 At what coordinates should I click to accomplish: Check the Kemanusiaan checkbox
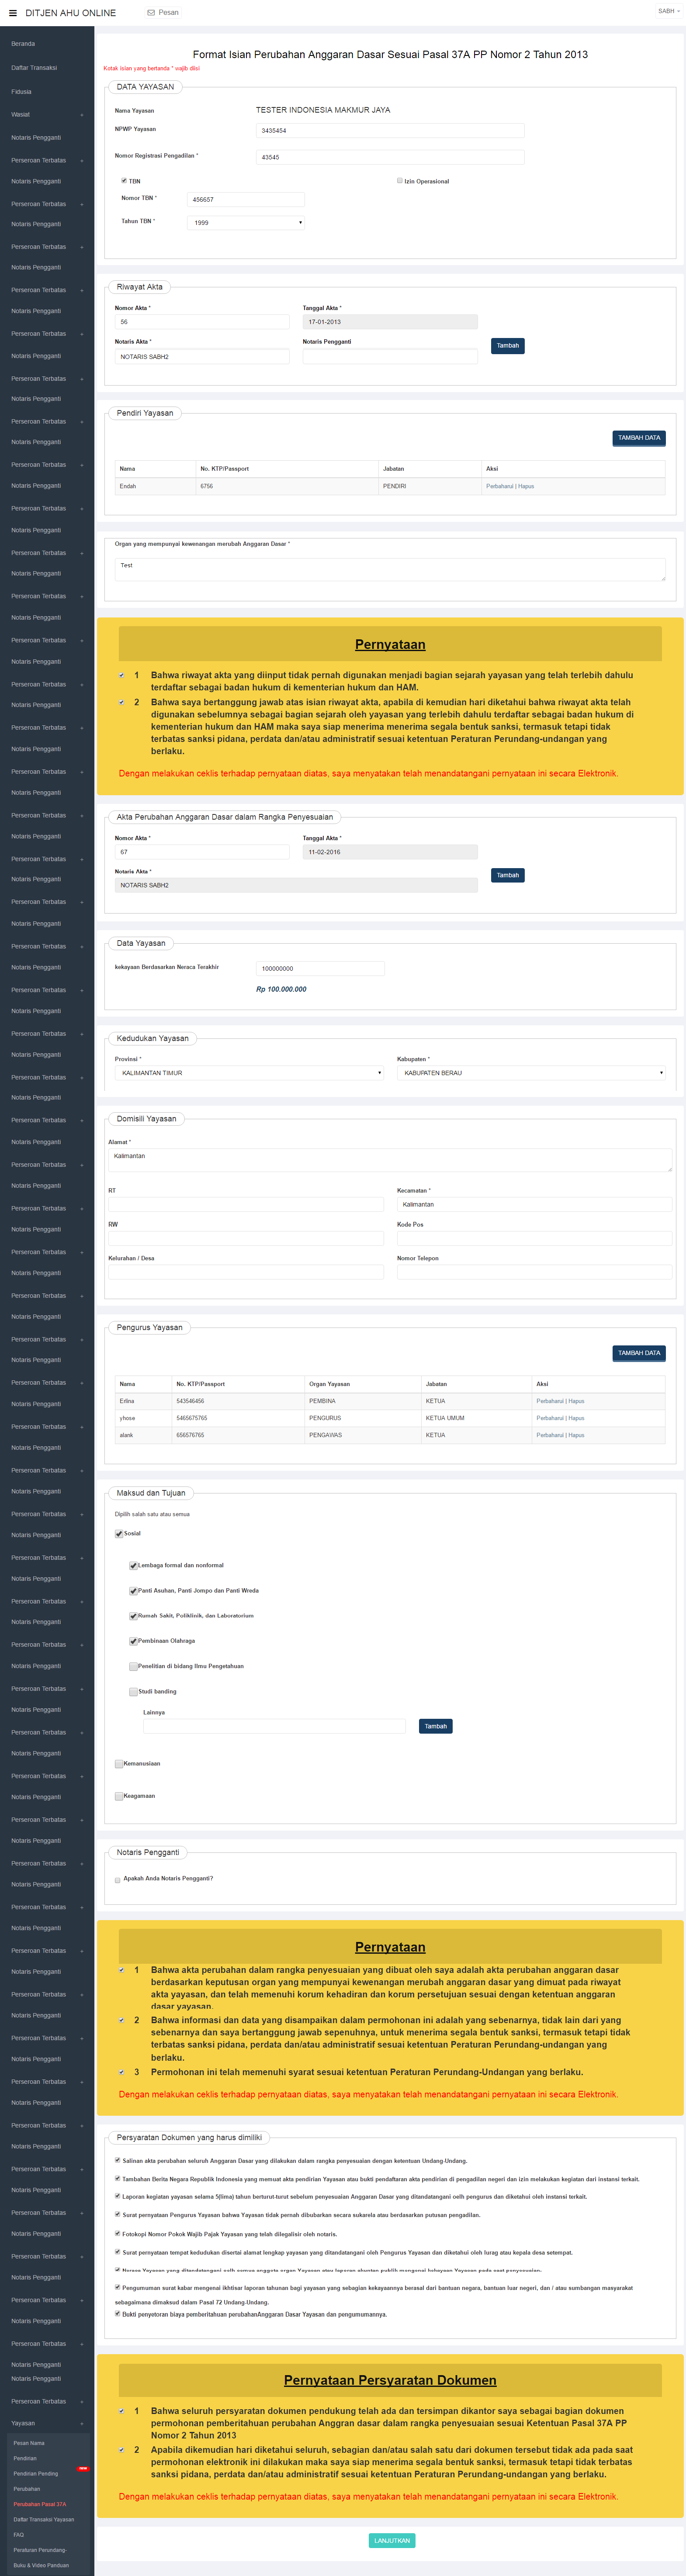click(119, 1764)
